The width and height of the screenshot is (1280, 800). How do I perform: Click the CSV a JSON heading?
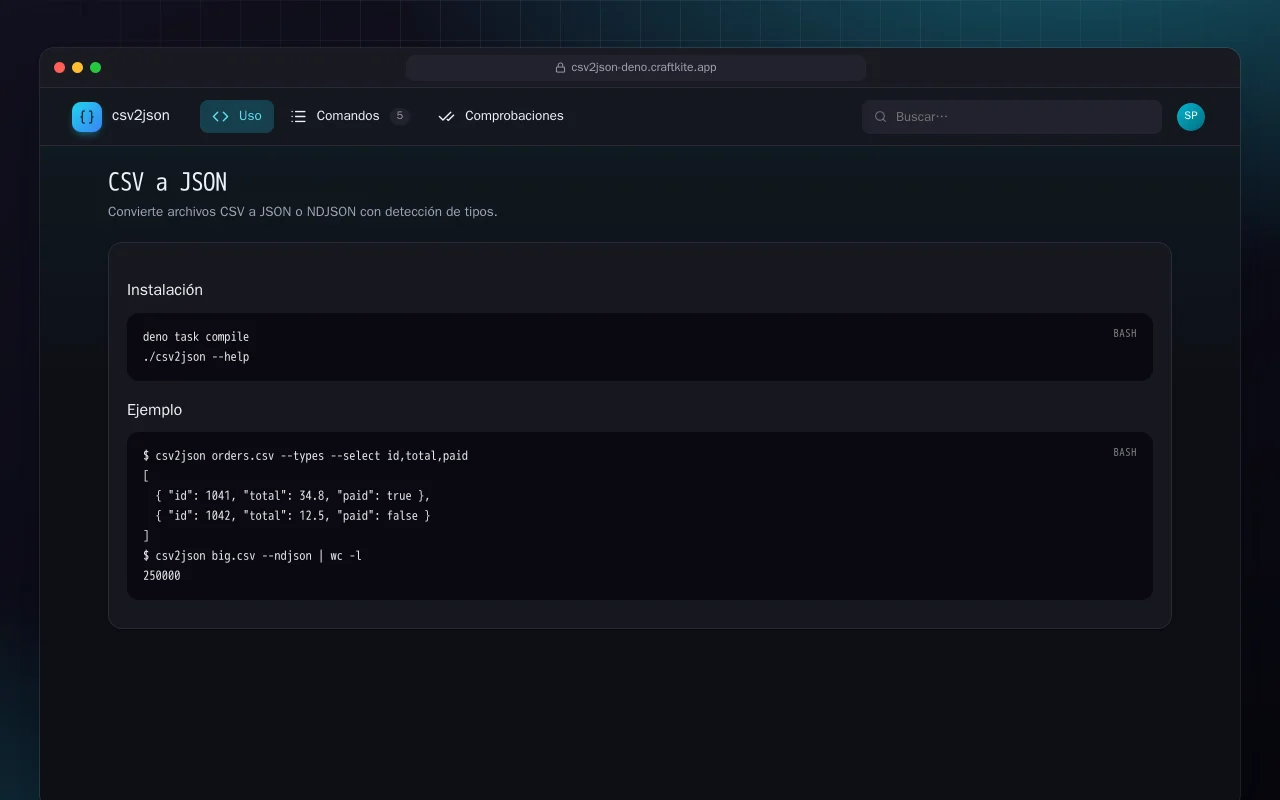[168, 182]
